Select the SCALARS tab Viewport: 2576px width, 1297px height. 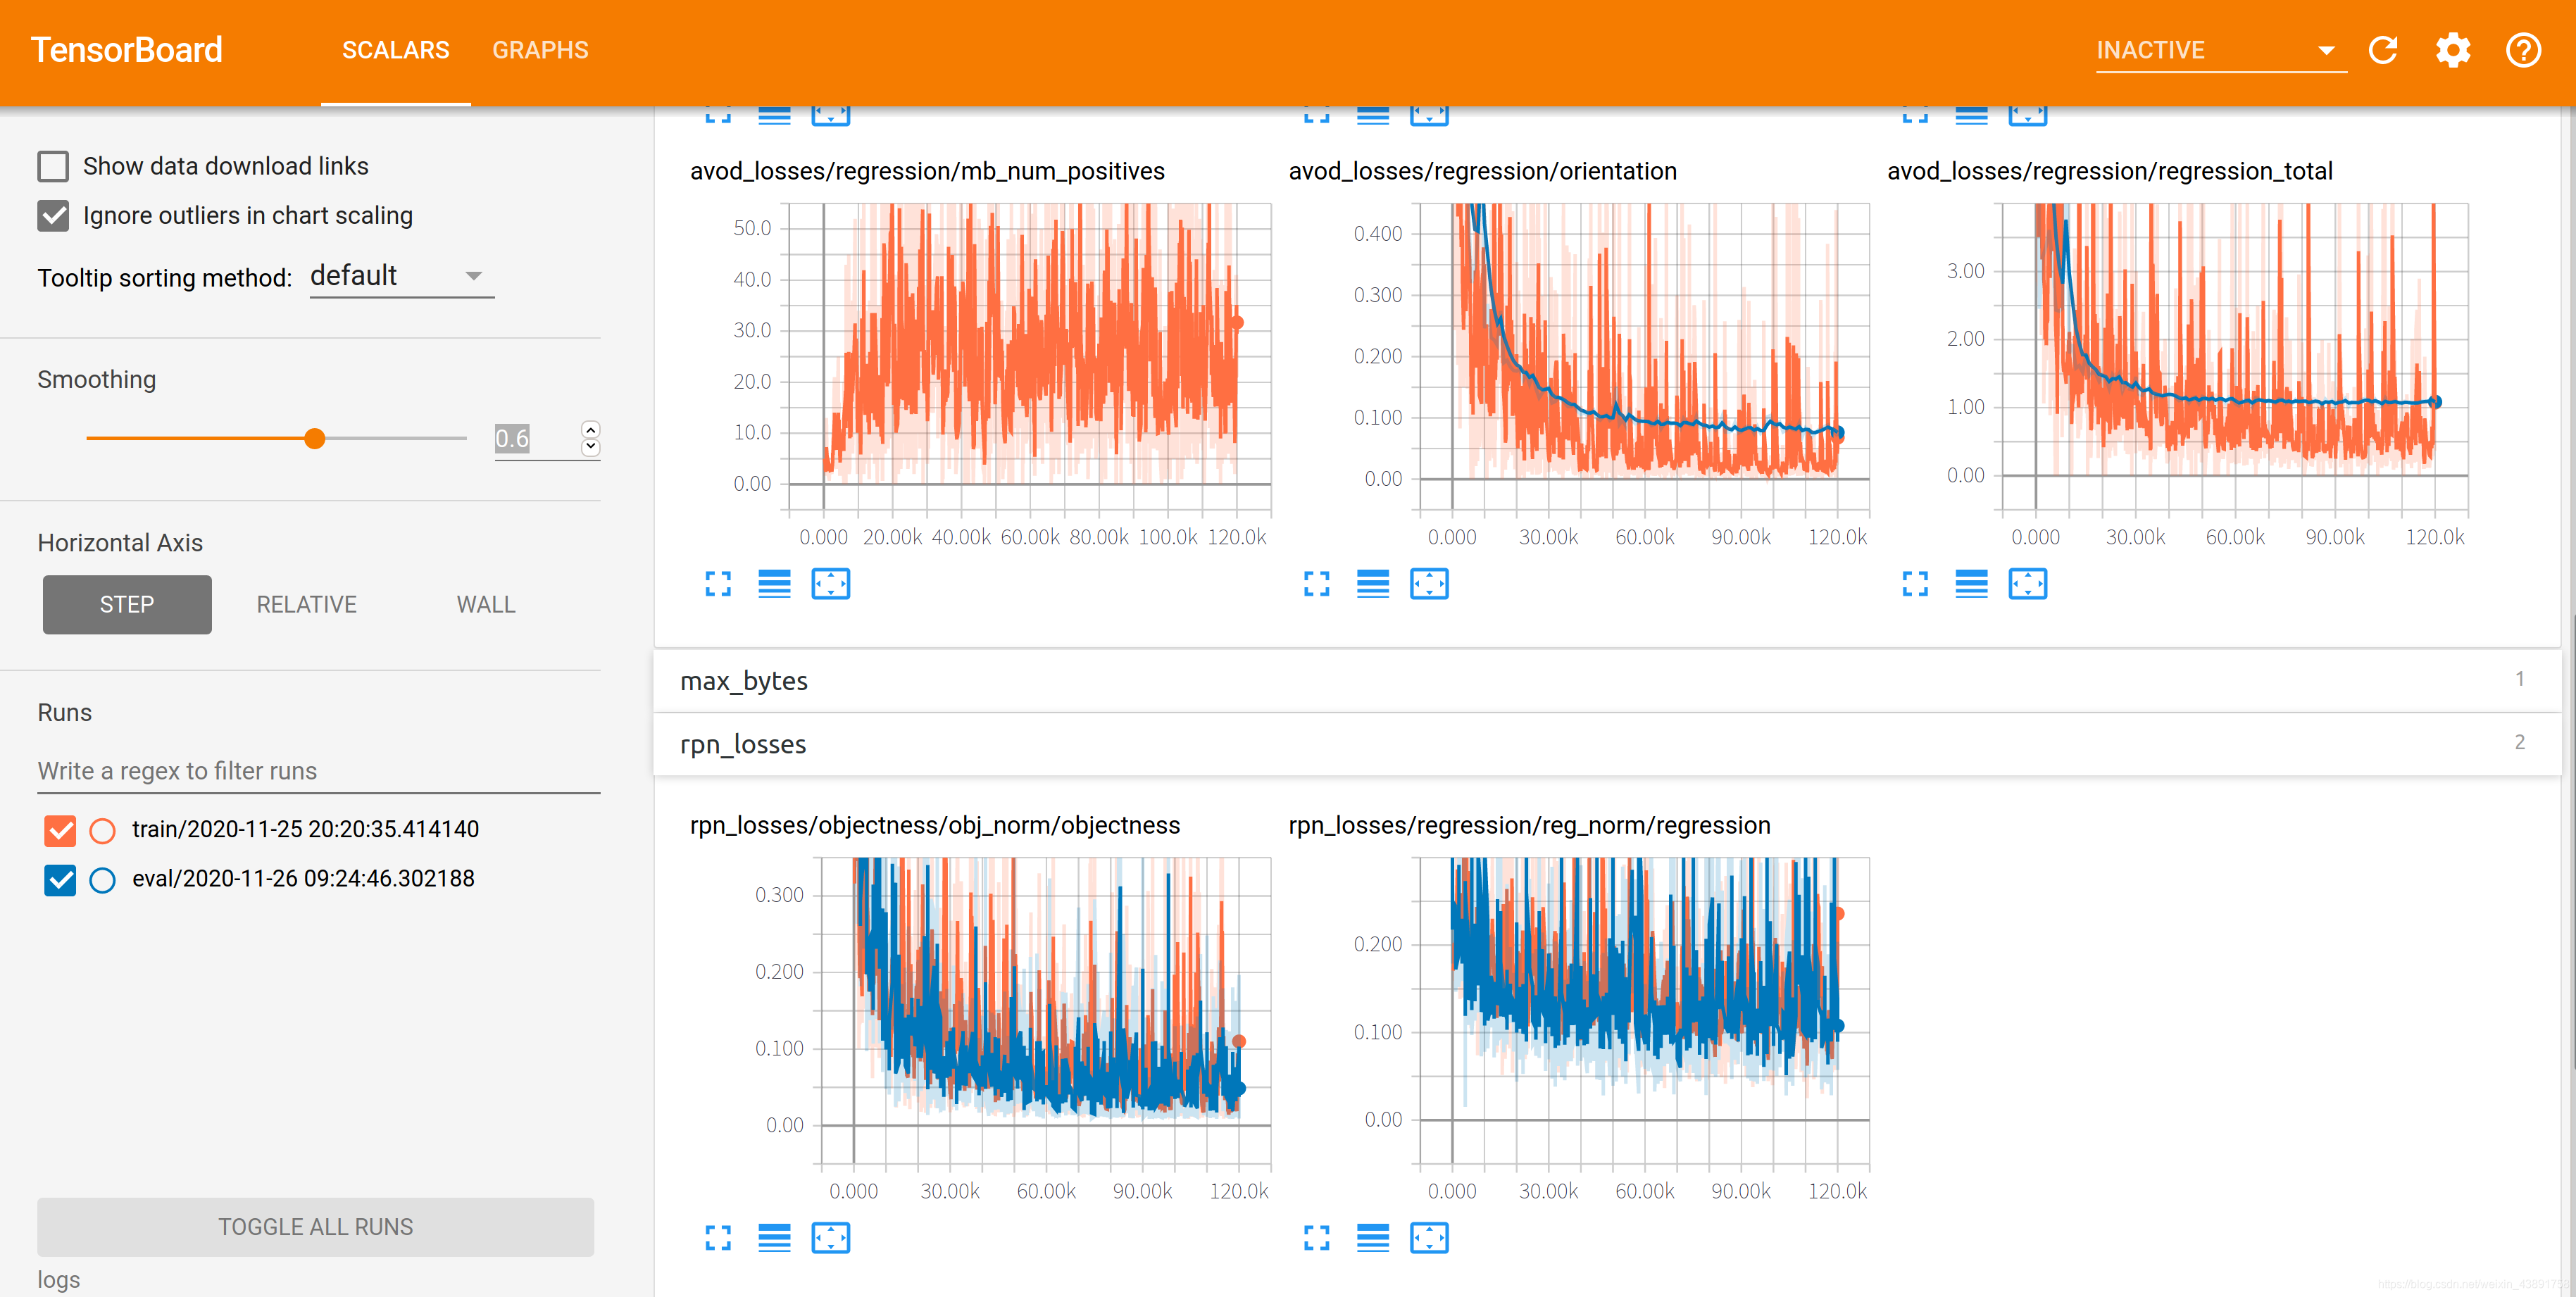pyautogui.click(x=395, y=50)
